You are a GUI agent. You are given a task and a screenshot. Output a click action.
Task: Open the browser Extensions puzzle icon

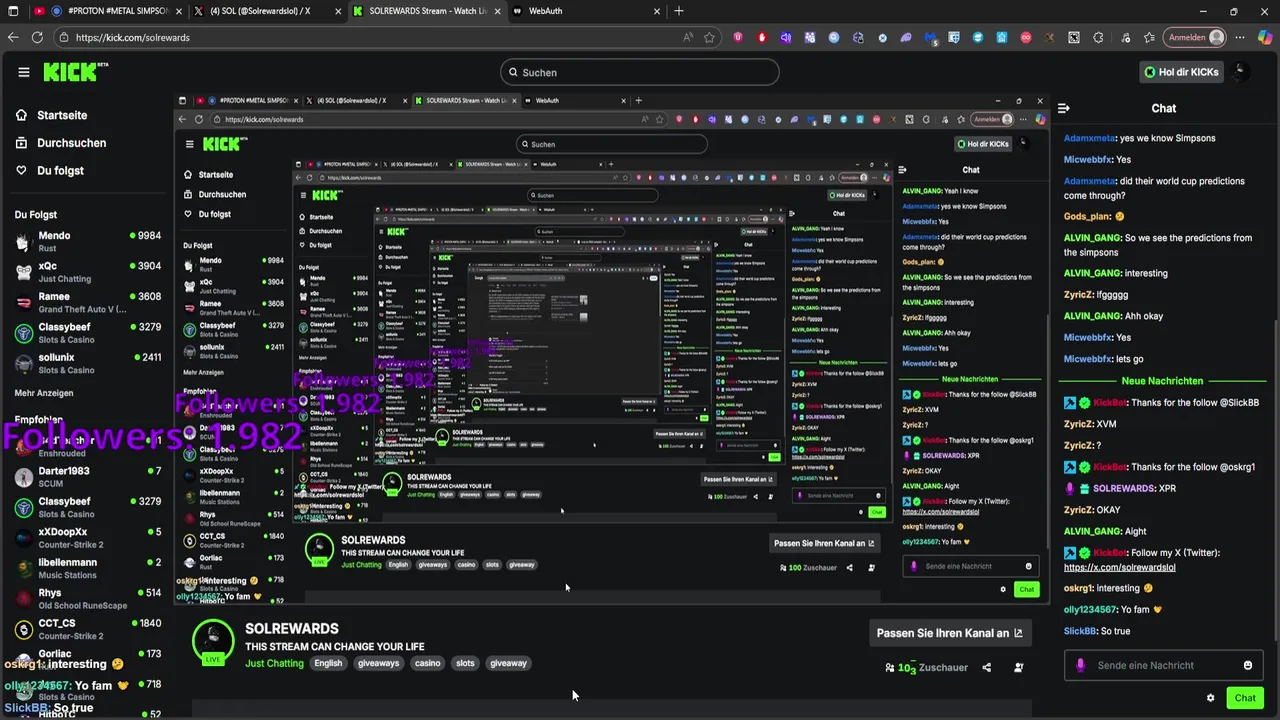1098,37
